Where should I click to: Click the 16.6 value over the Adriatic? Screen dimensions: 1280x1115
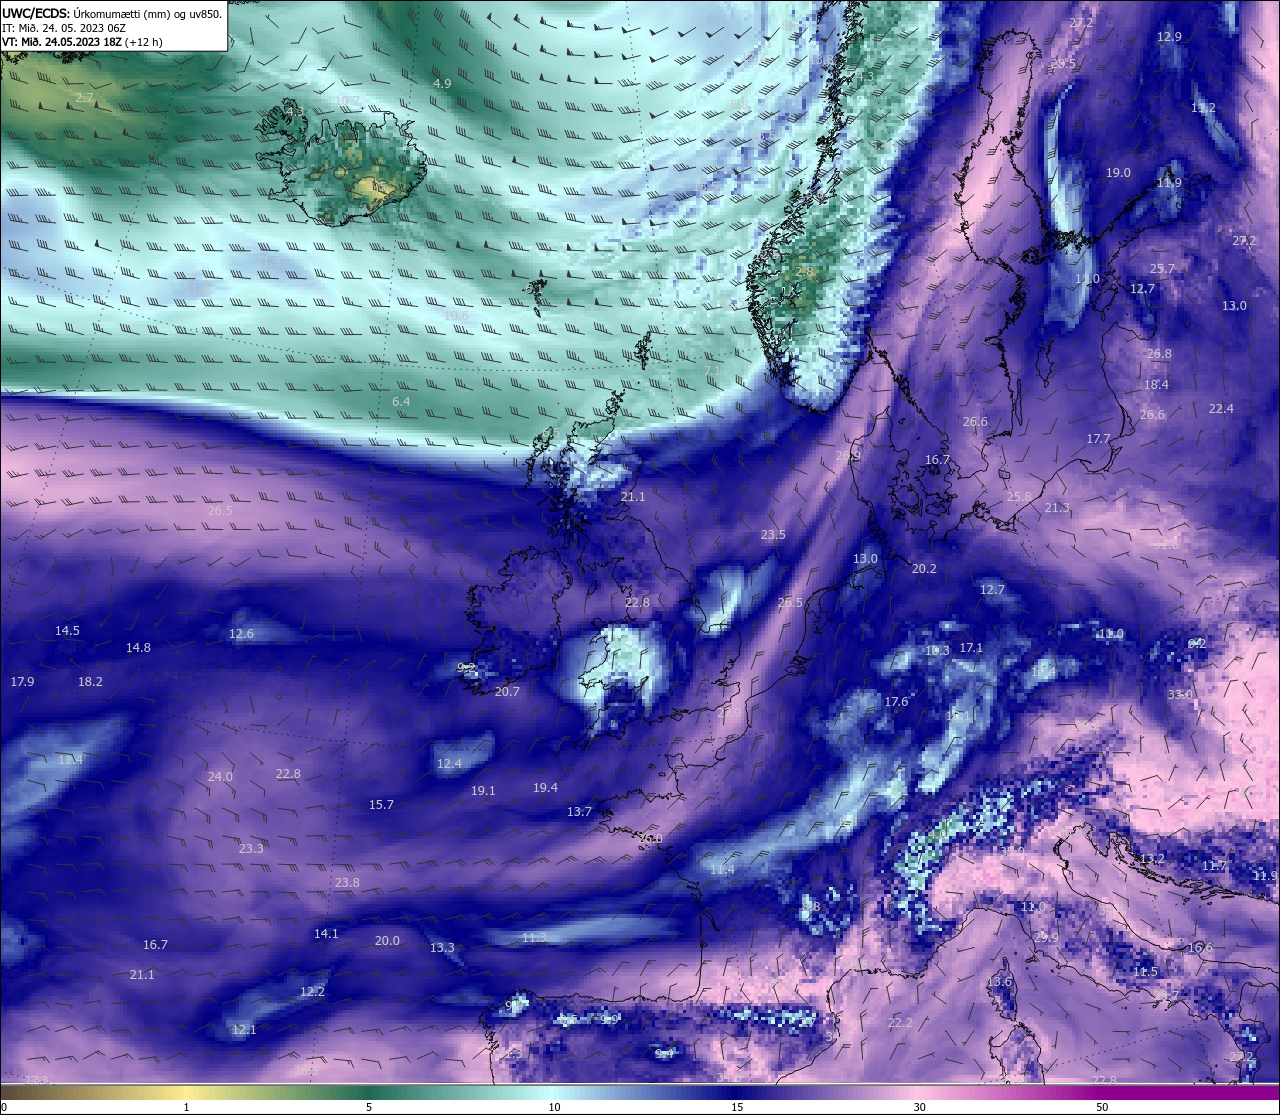tap(1200, 948)
